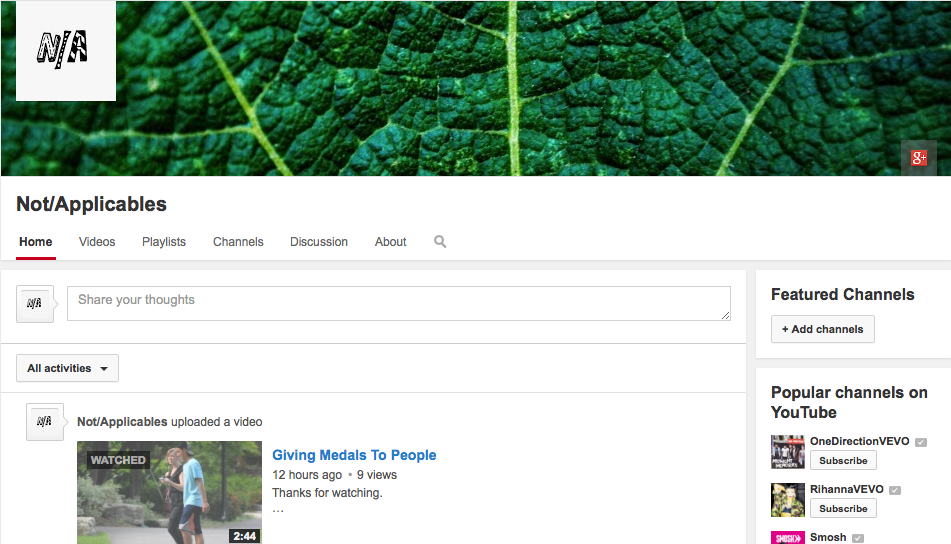Open the Google+ icon on banner
Viewport: 951px width, 544px height.
click(x=919, y=158)
